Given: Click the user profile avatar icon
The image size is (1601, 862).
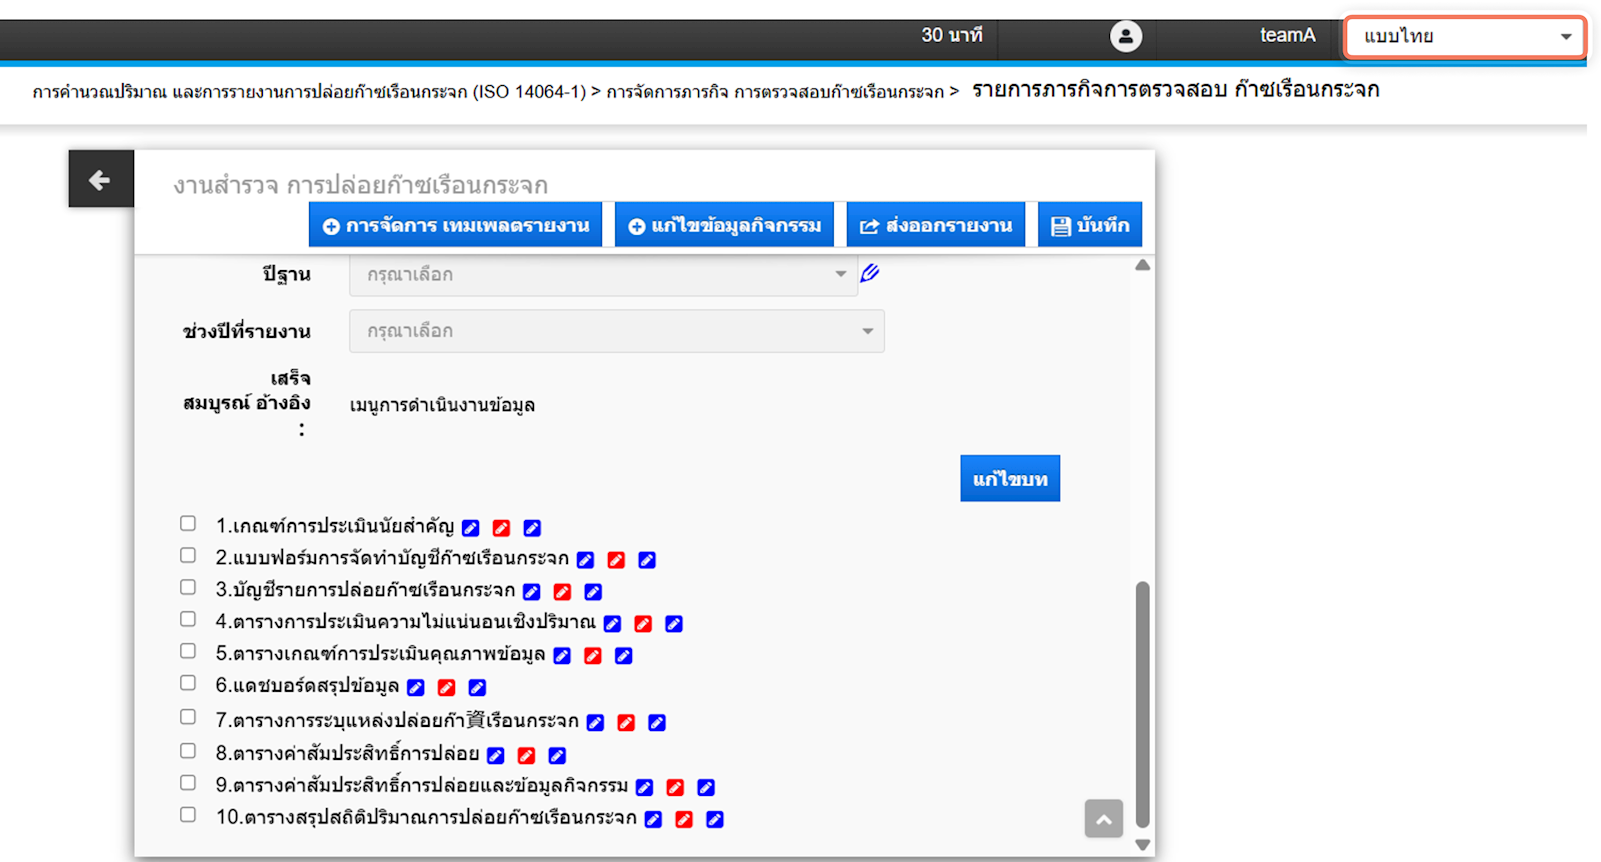Looking at the screenshot, I should (1125, 36).
